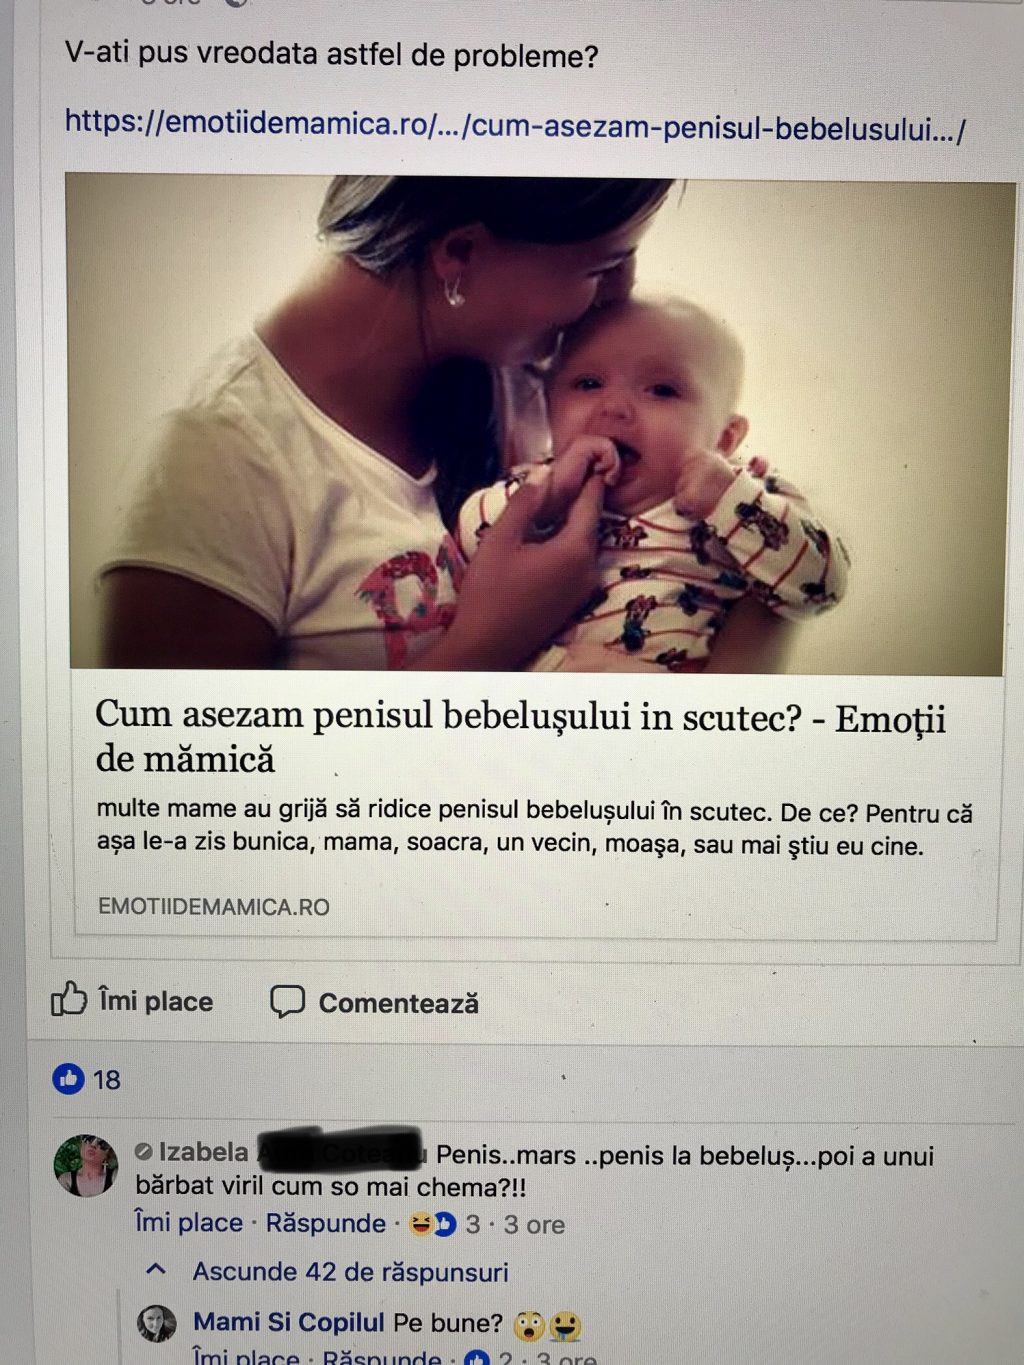Like the post with Îmi place
The height and width of the screenshot is (1365, 1024).
pyautogui.click(x=155, y=1001)
